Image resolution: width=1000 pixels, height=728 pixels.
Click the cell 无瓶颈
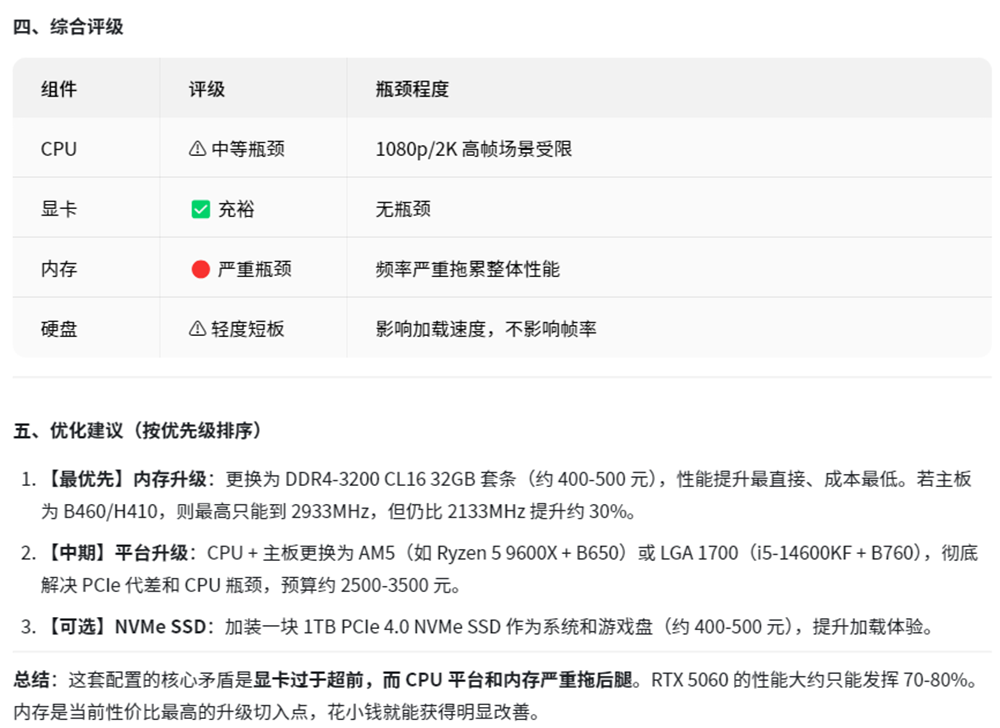click(403, 209)
